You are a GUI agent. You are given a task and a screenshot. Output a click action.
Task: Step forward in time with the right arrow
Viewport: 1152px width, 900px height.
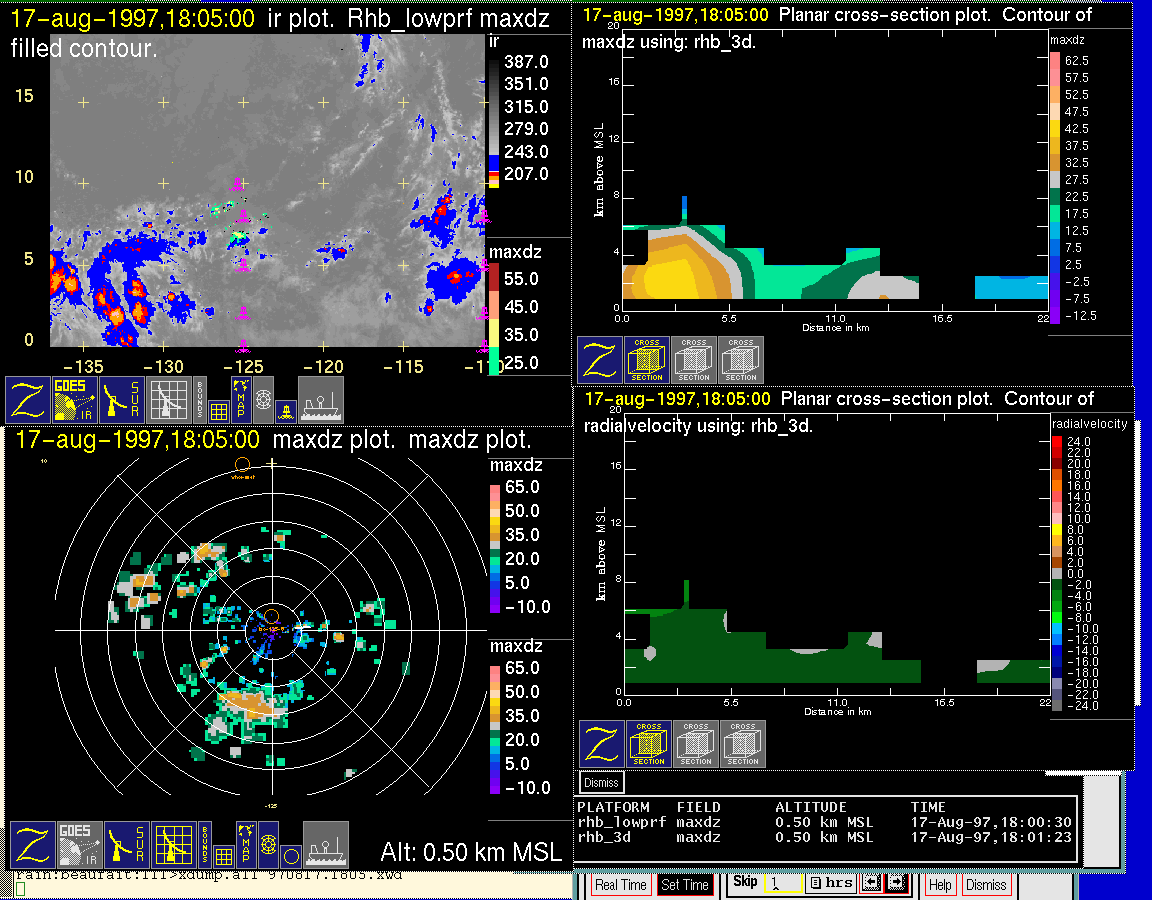coord(895,884)
